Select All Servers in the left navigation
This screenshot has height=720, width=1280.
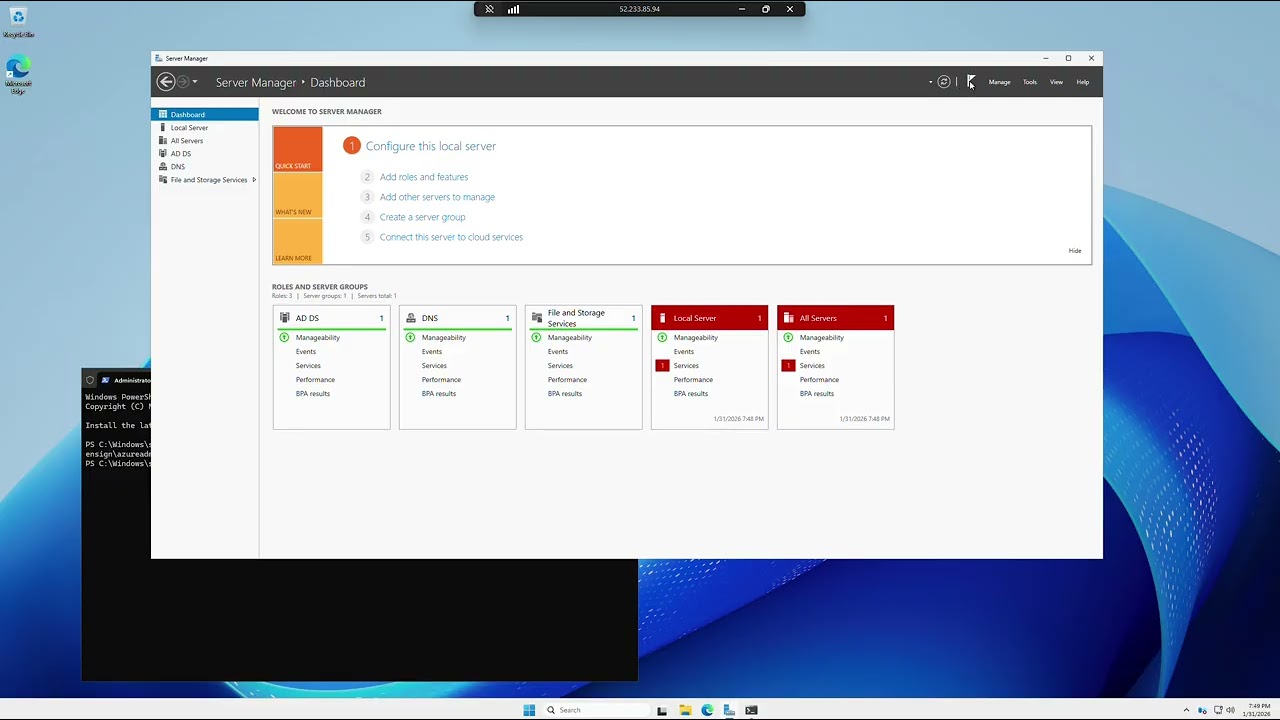click(x=205, y=140)
